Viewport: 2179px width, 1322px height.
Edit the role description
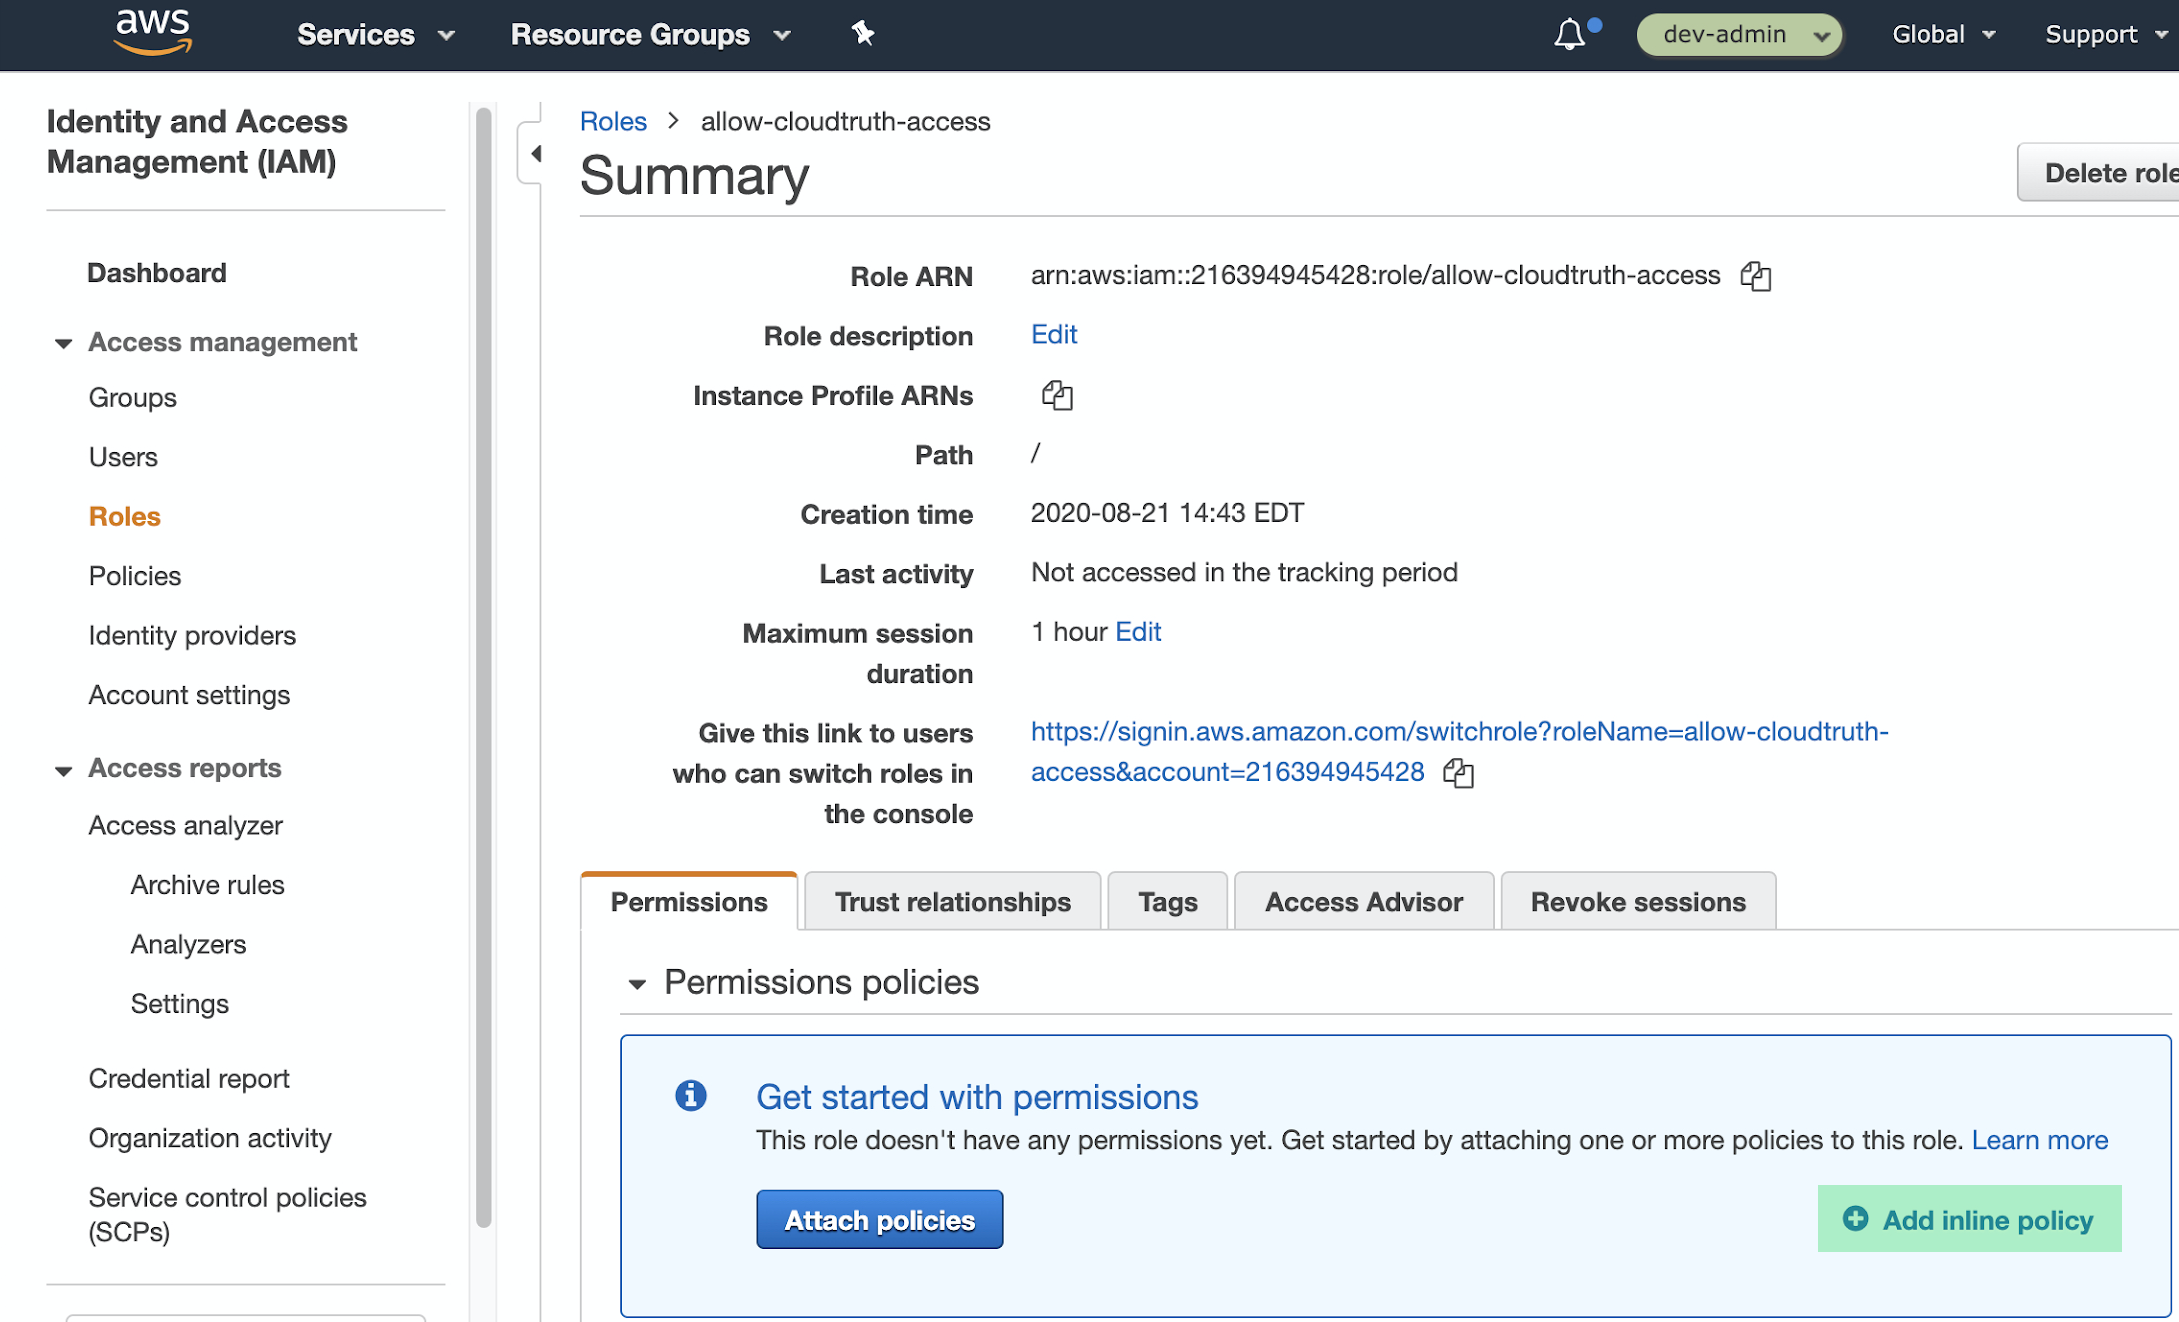pyautogui.click(x=1053, y=335)
